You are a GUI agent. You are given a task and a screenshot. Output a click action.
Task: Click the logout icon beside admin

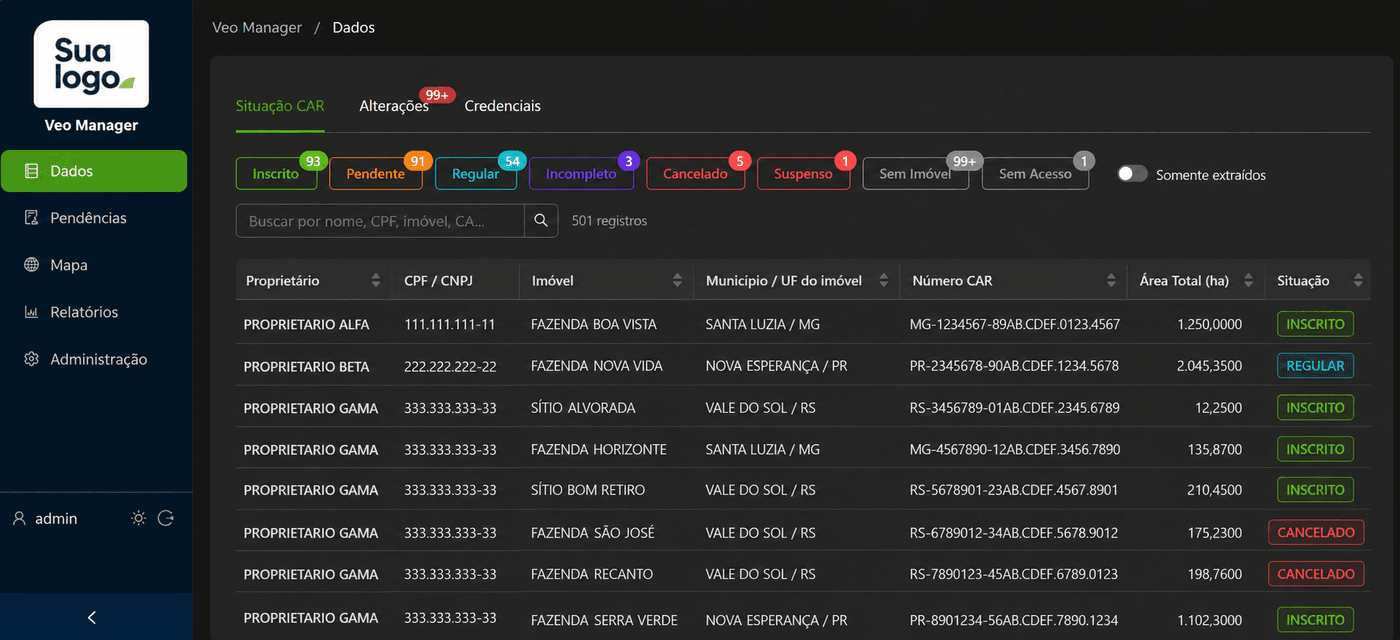pos(166,519)
